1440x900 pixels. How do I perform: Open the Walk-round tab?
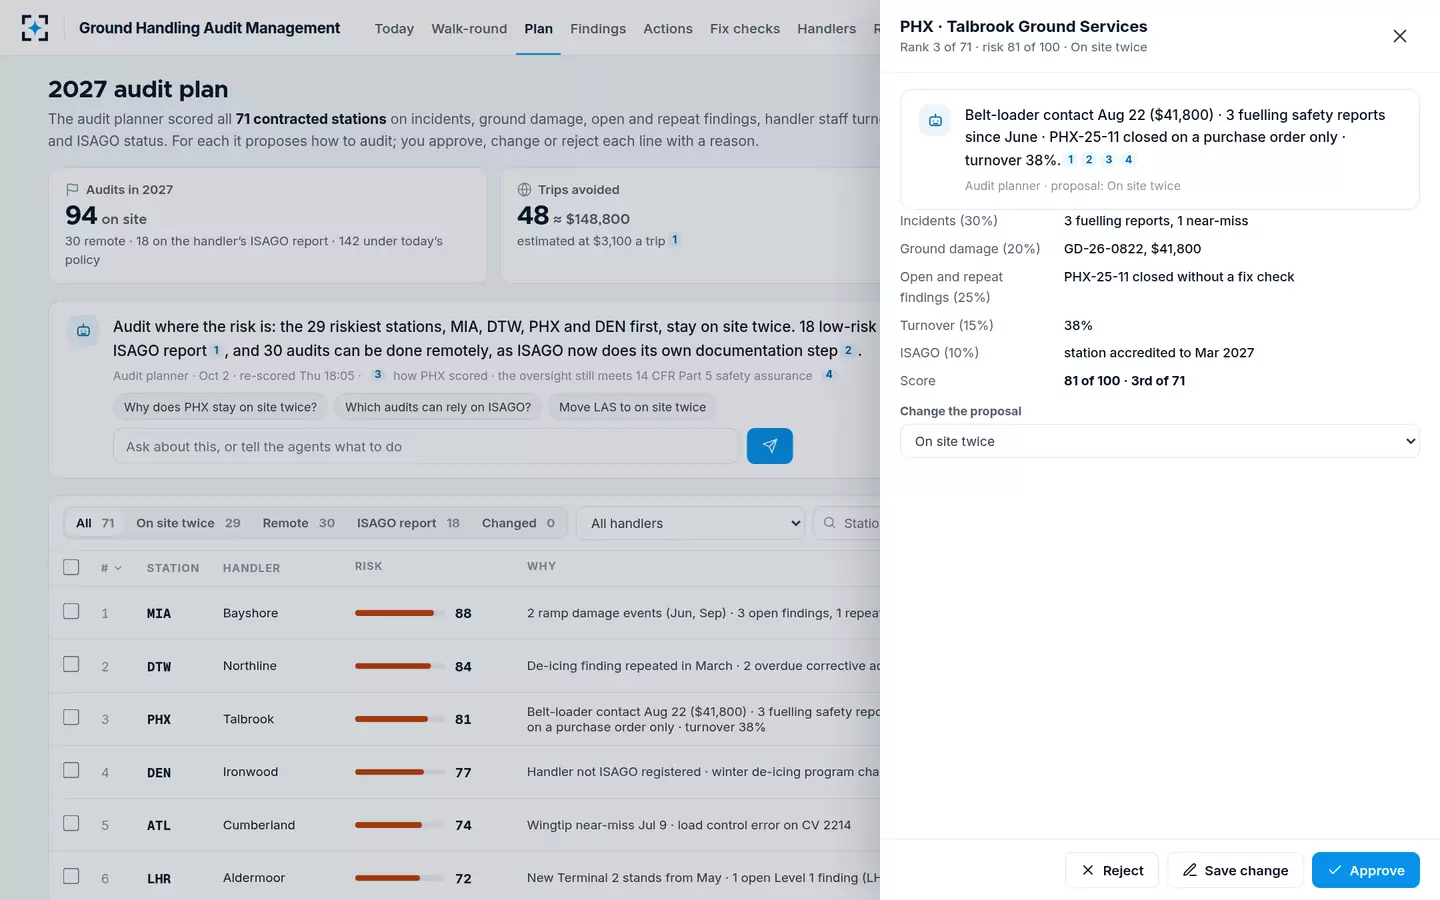click(469, 28)
